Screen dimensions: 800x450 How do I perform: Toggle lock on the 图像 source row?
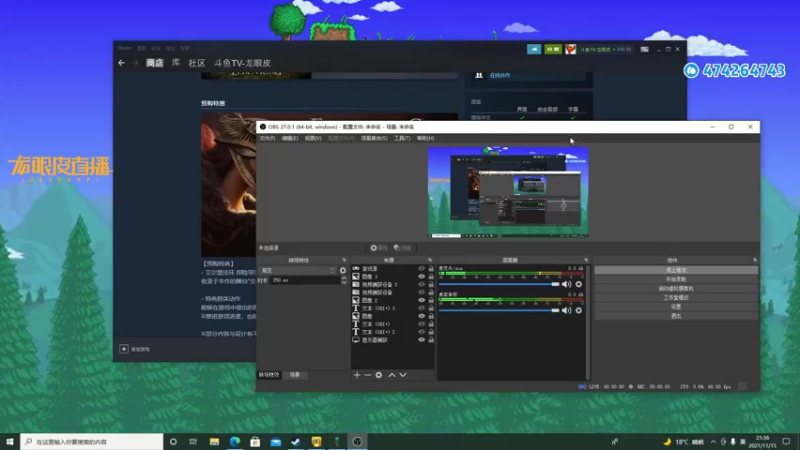(x=431, y=316)
